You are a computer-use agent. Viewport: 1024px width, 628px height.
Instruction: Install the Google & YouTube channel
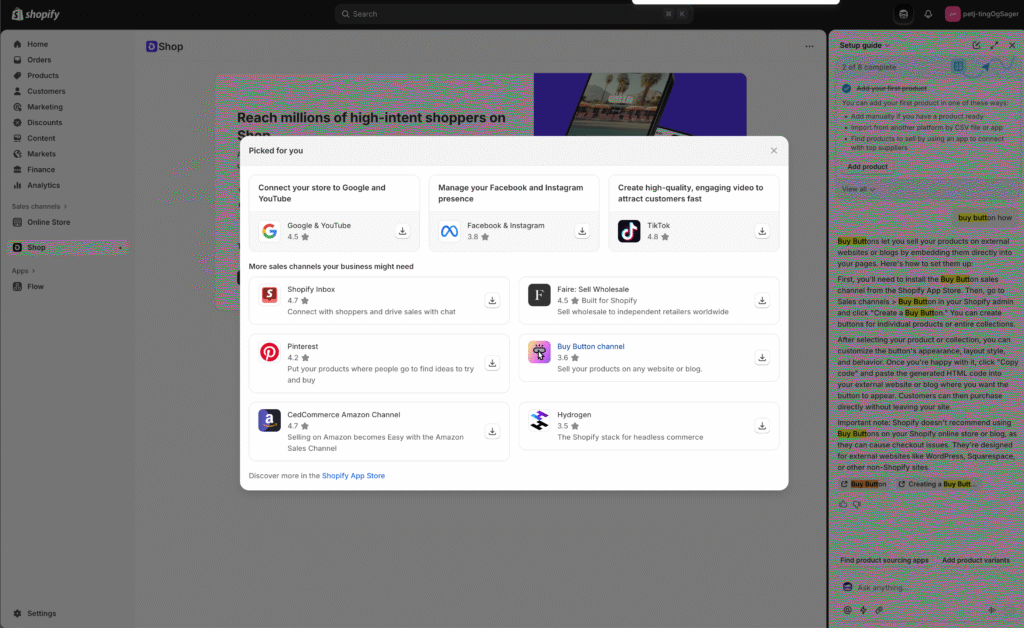[402, 231]
